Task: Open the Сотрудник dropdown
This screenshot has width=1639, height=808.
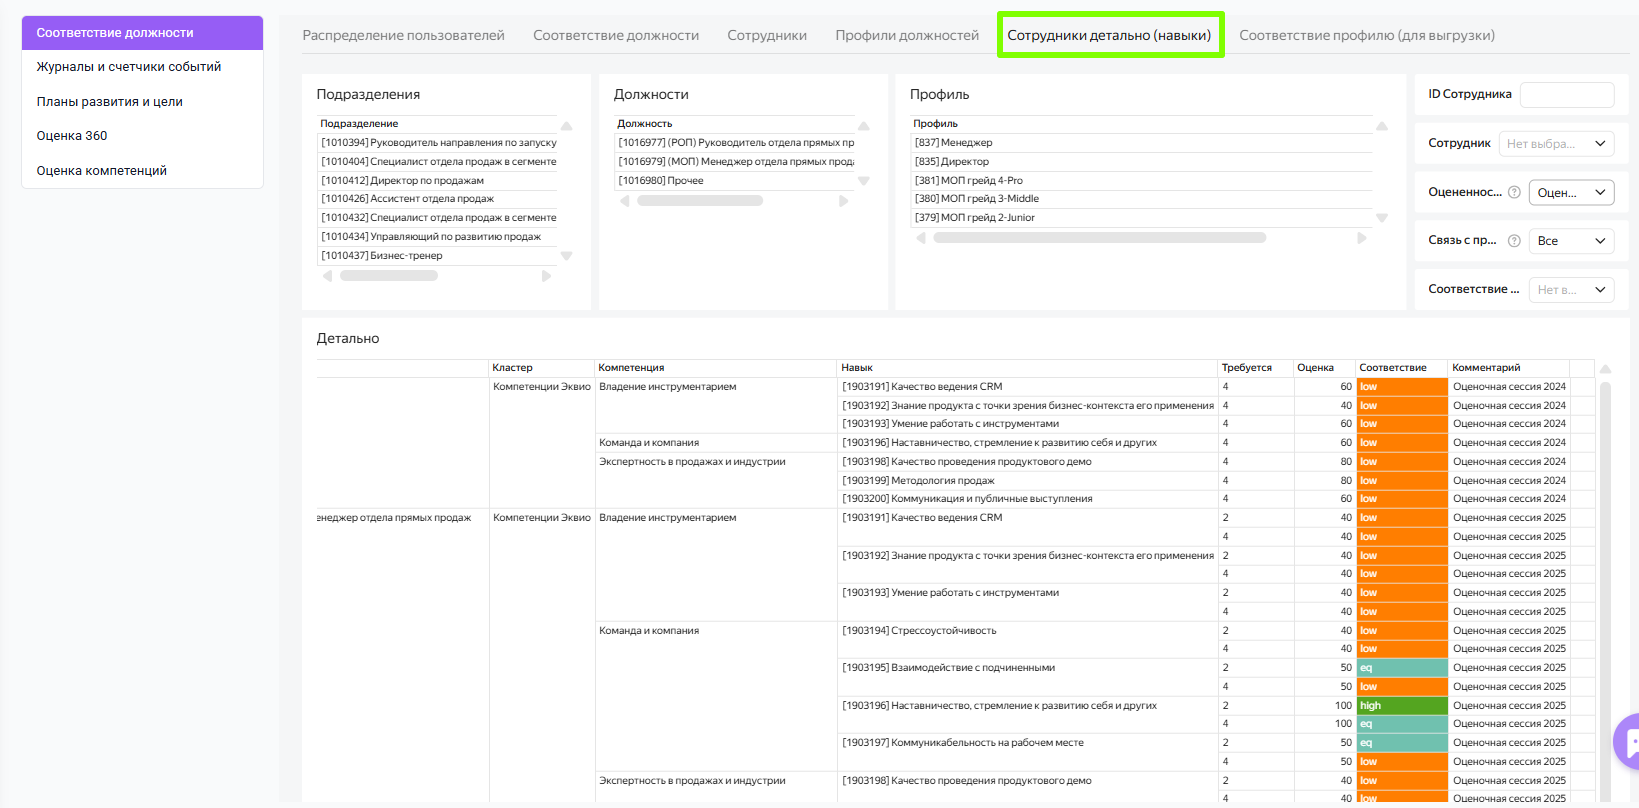Action: [1557, 143]
